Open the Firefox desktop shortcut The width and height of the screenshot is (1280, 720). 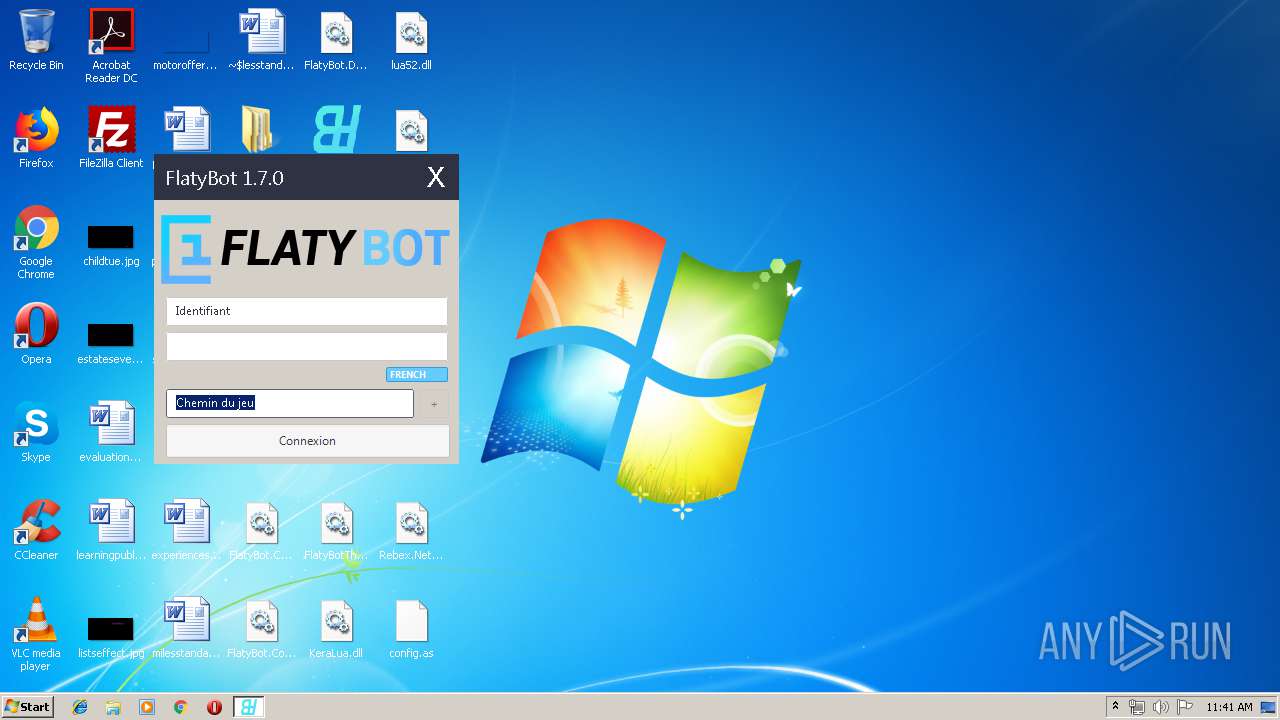click(36, 138)
